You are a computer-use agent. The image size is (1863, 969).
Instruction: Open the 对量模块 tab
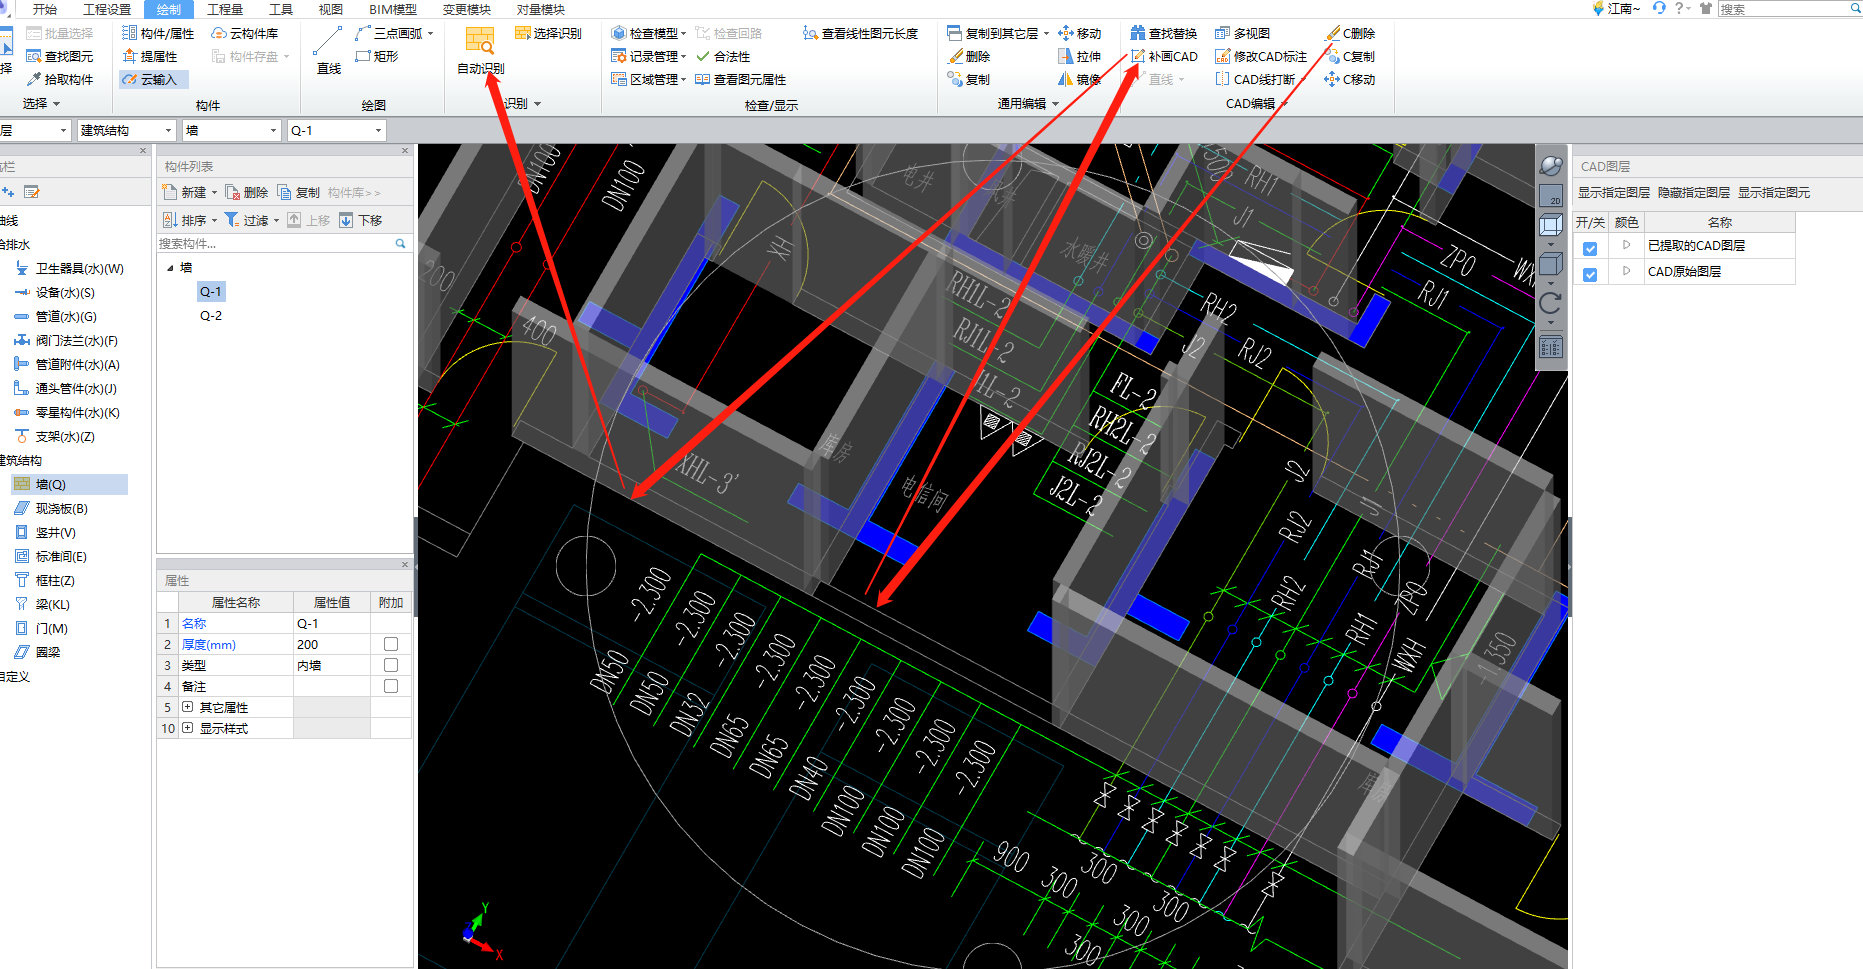541,9
